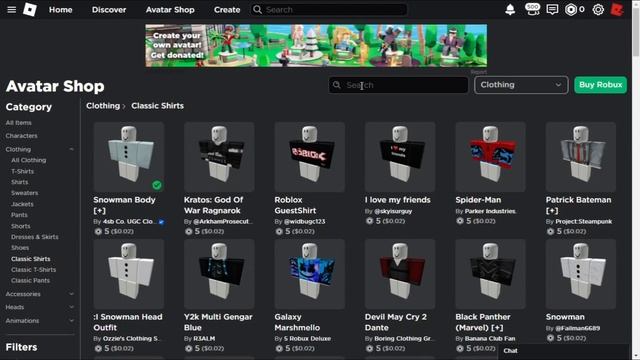This screenshot has width=640, height=360.
Task: Select Shirts subcategory
Action: 20,182
